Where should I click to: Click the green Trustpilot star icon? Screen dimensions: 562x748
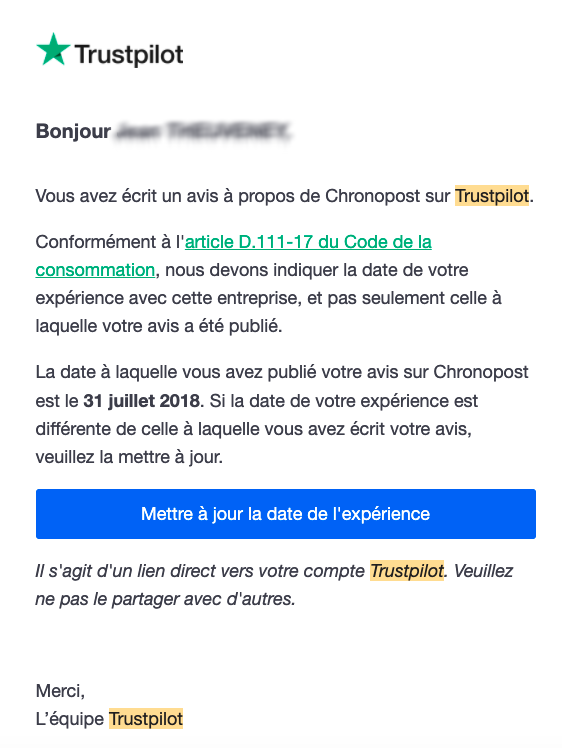[53, 50]
